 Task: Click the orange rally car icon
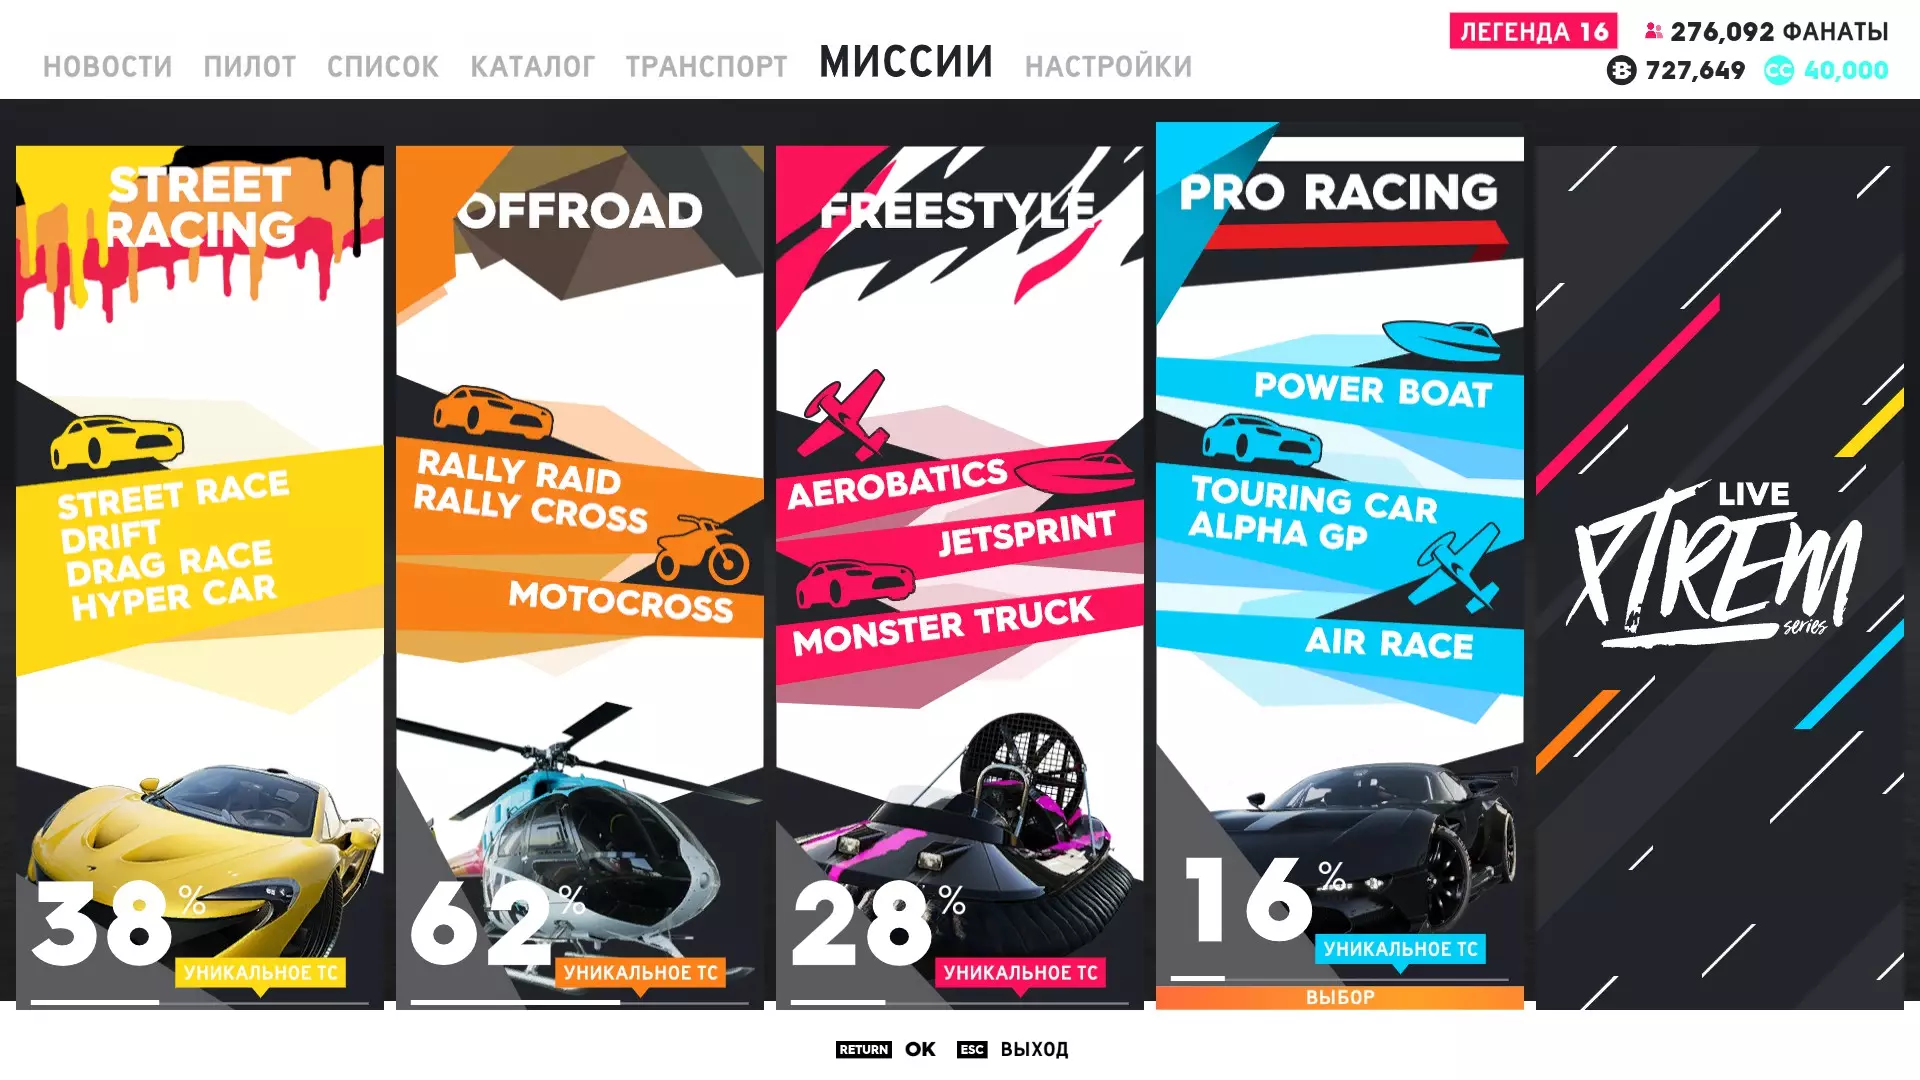493,410
